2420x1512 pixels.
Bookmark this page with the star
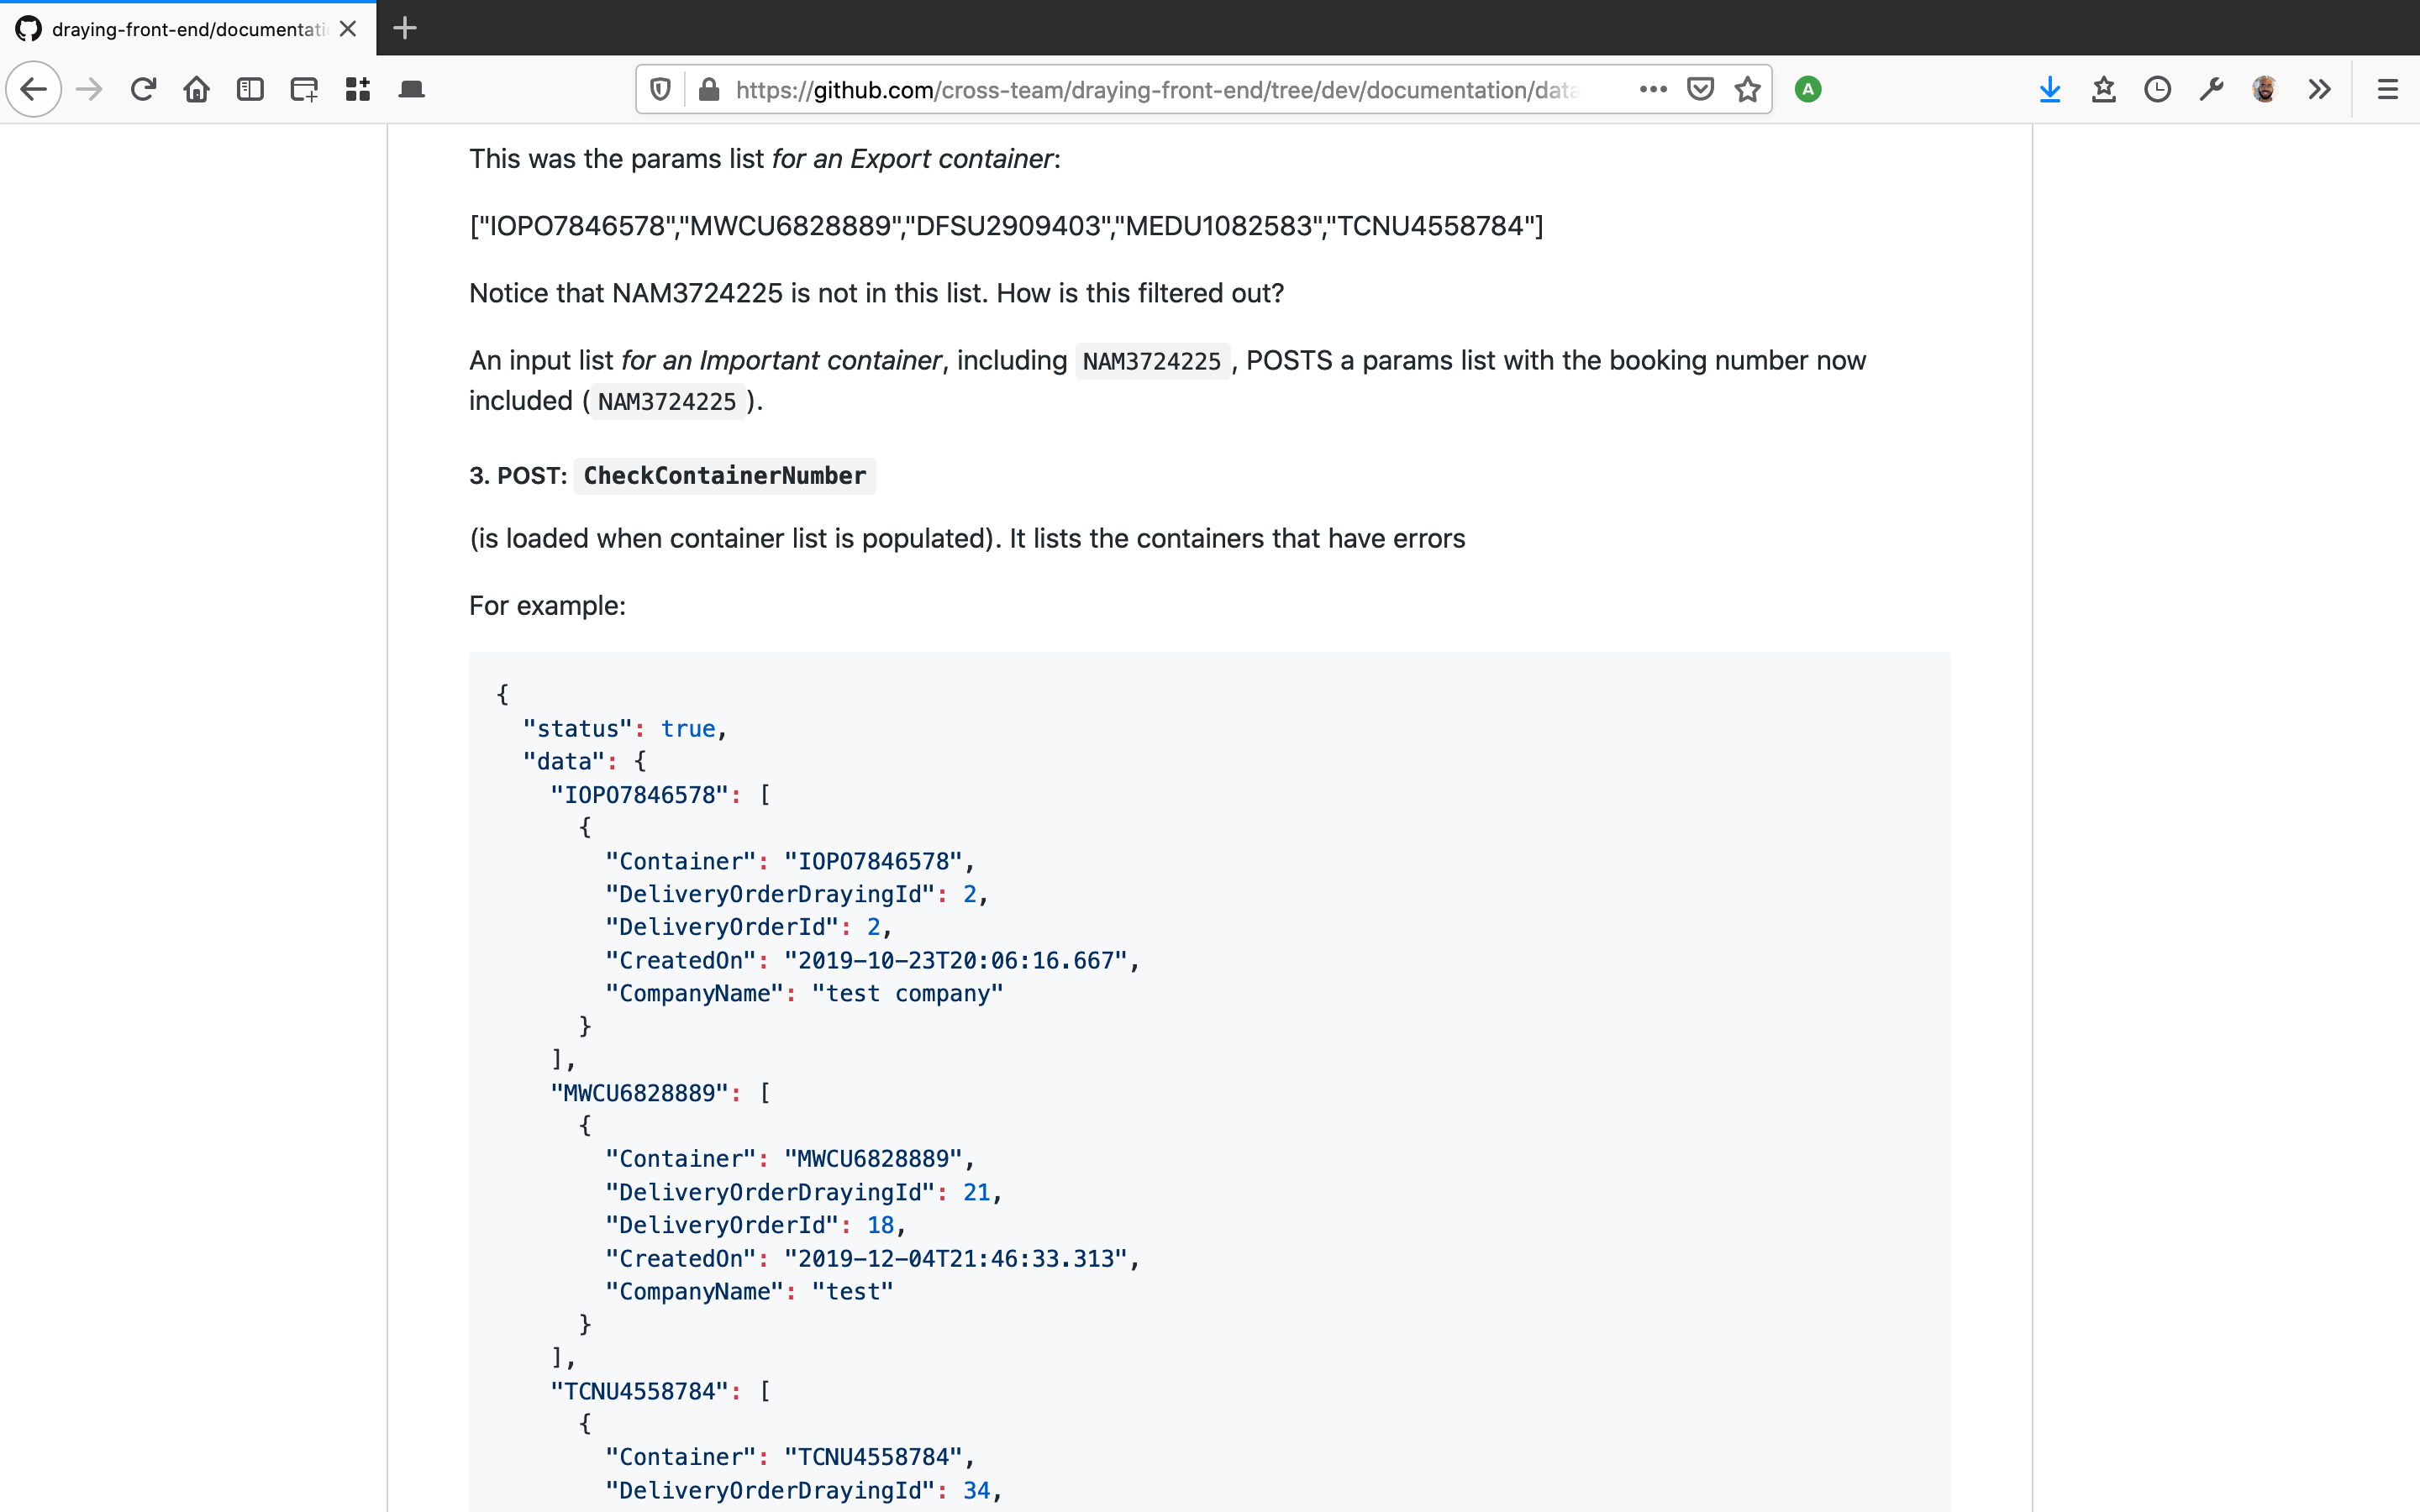click(1747, 90)
